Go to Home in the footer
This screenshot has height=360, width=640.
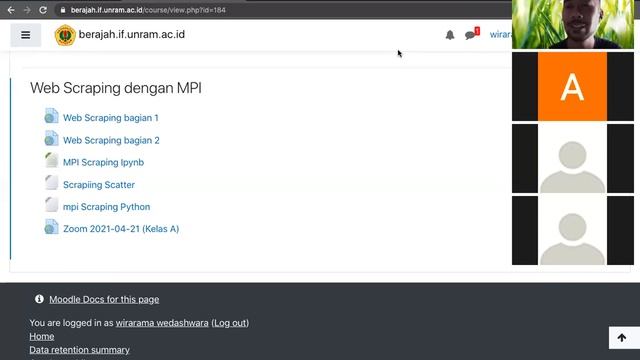point(42,337)
